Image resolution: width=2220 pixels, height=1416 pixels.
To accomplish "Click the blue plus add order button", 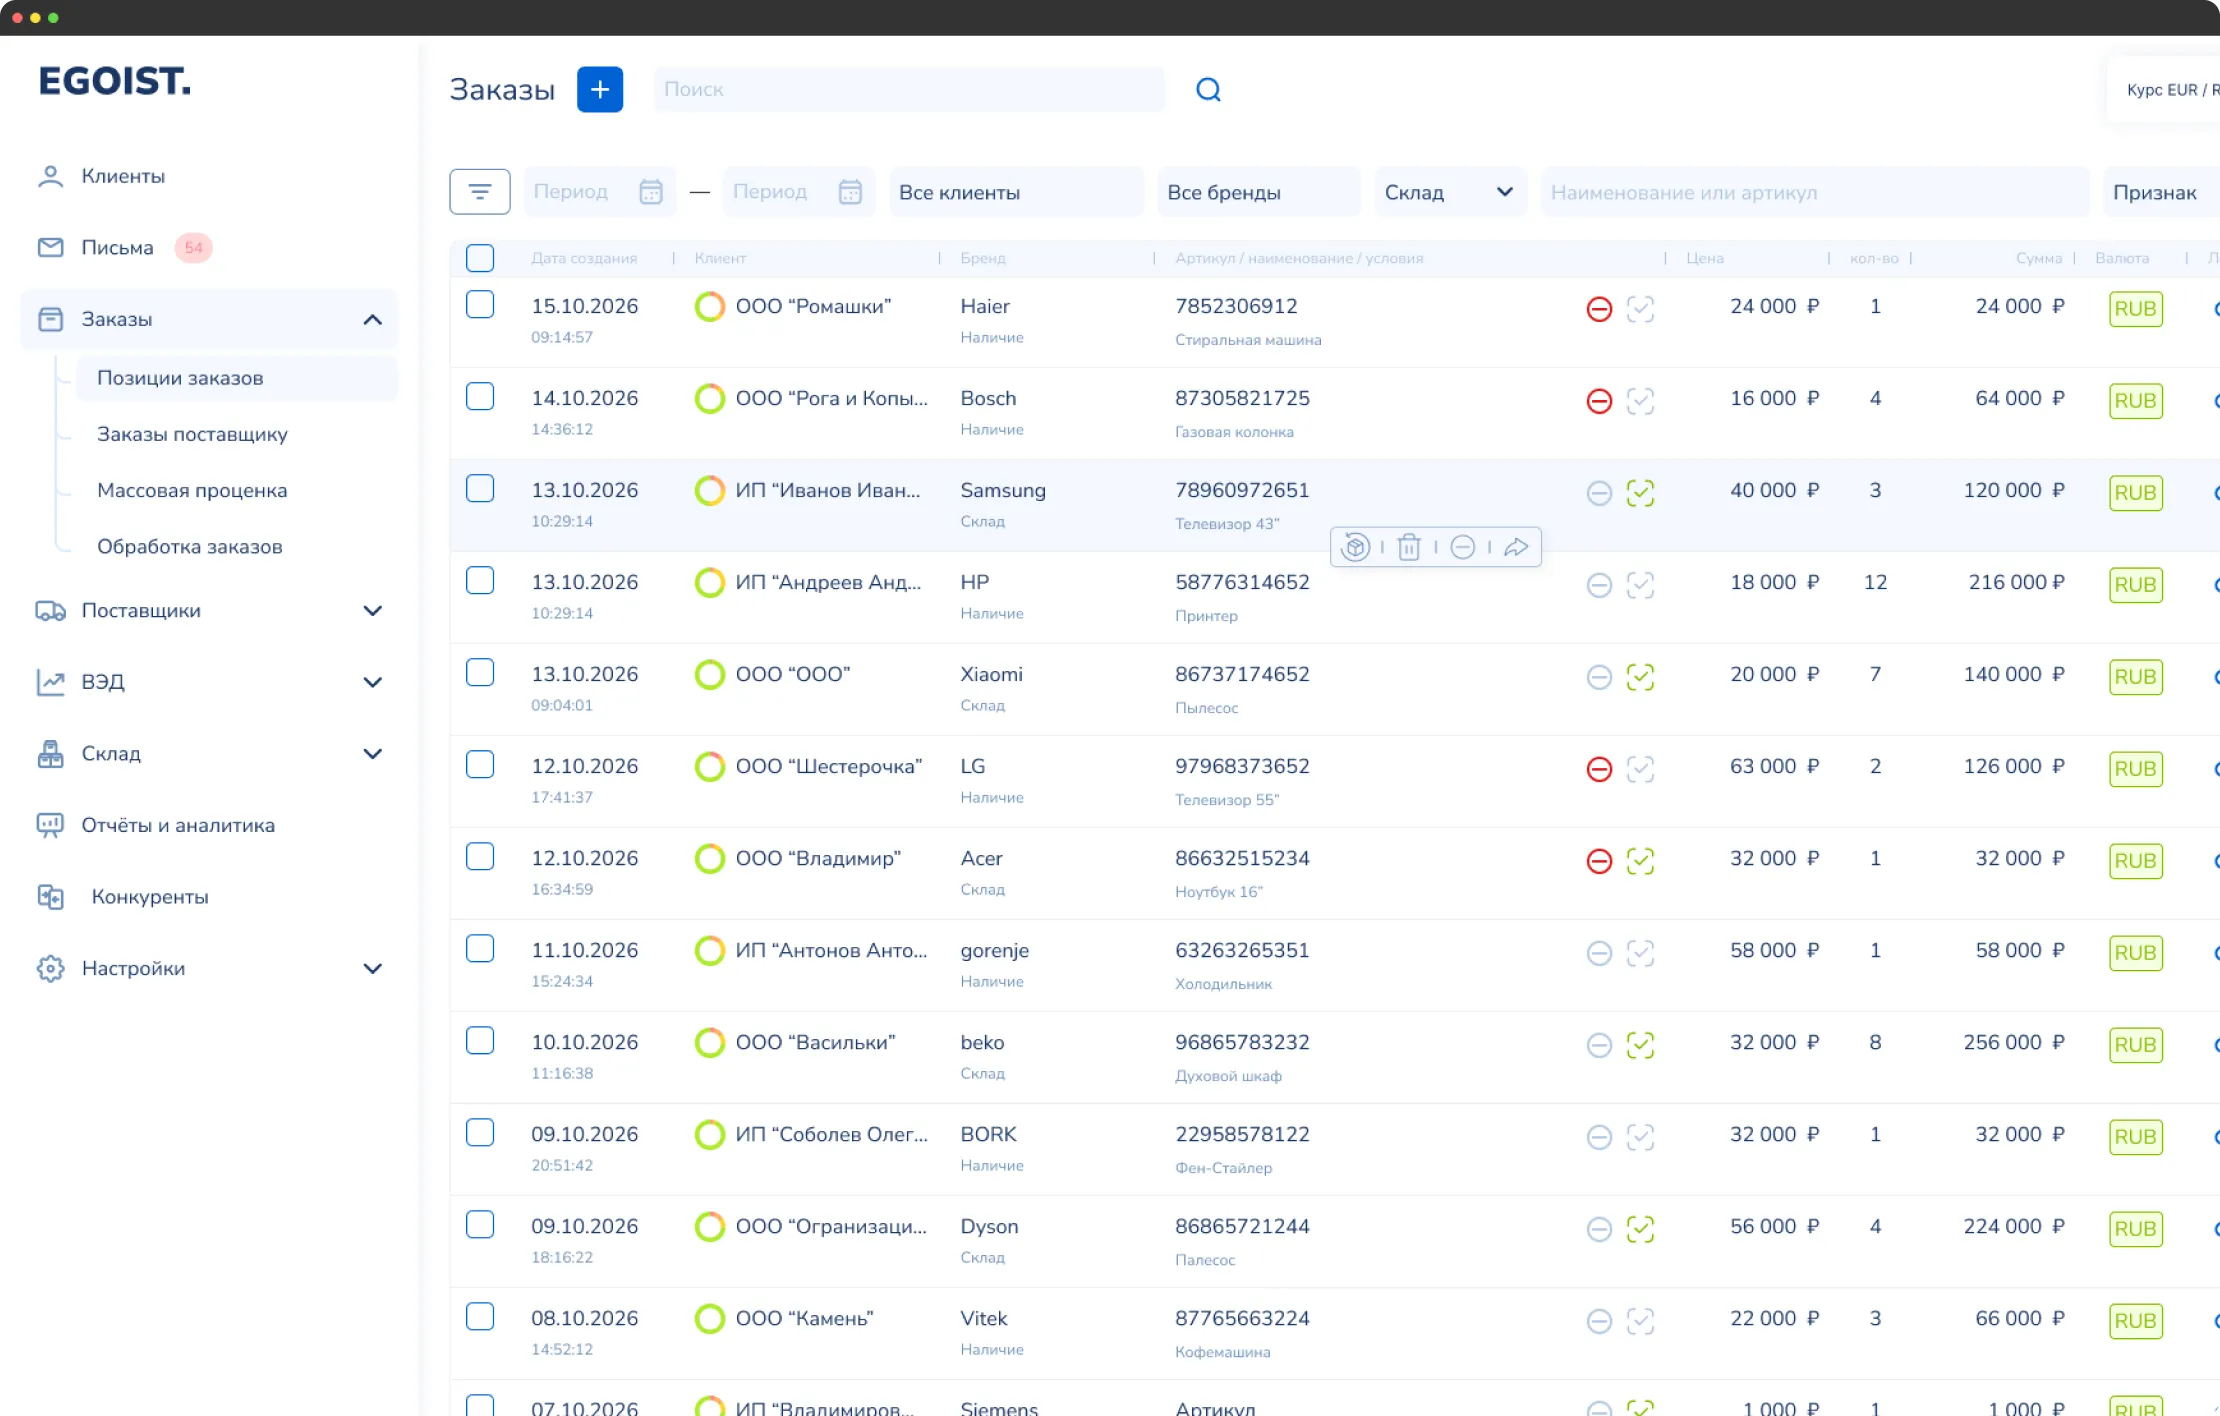I will click(600, 90).
